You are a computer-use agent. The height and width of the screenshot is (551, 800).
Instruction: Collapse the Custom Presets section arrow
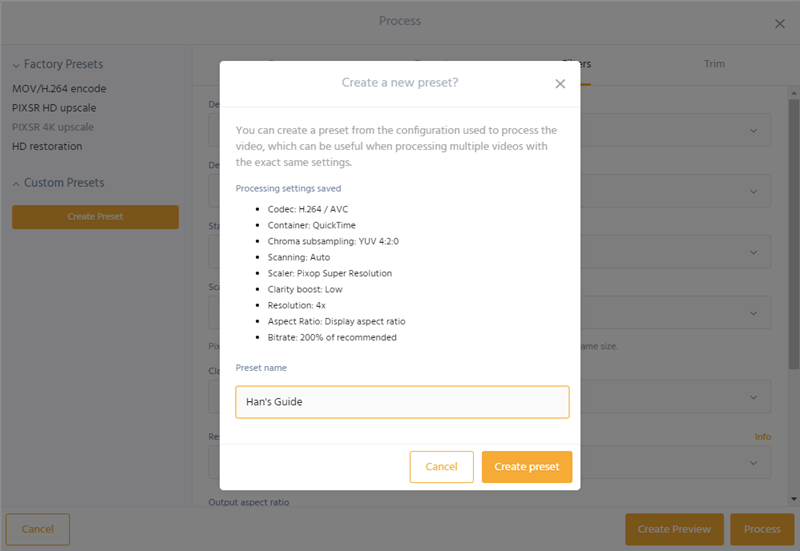pyautogui.click(x=16, y=184)
